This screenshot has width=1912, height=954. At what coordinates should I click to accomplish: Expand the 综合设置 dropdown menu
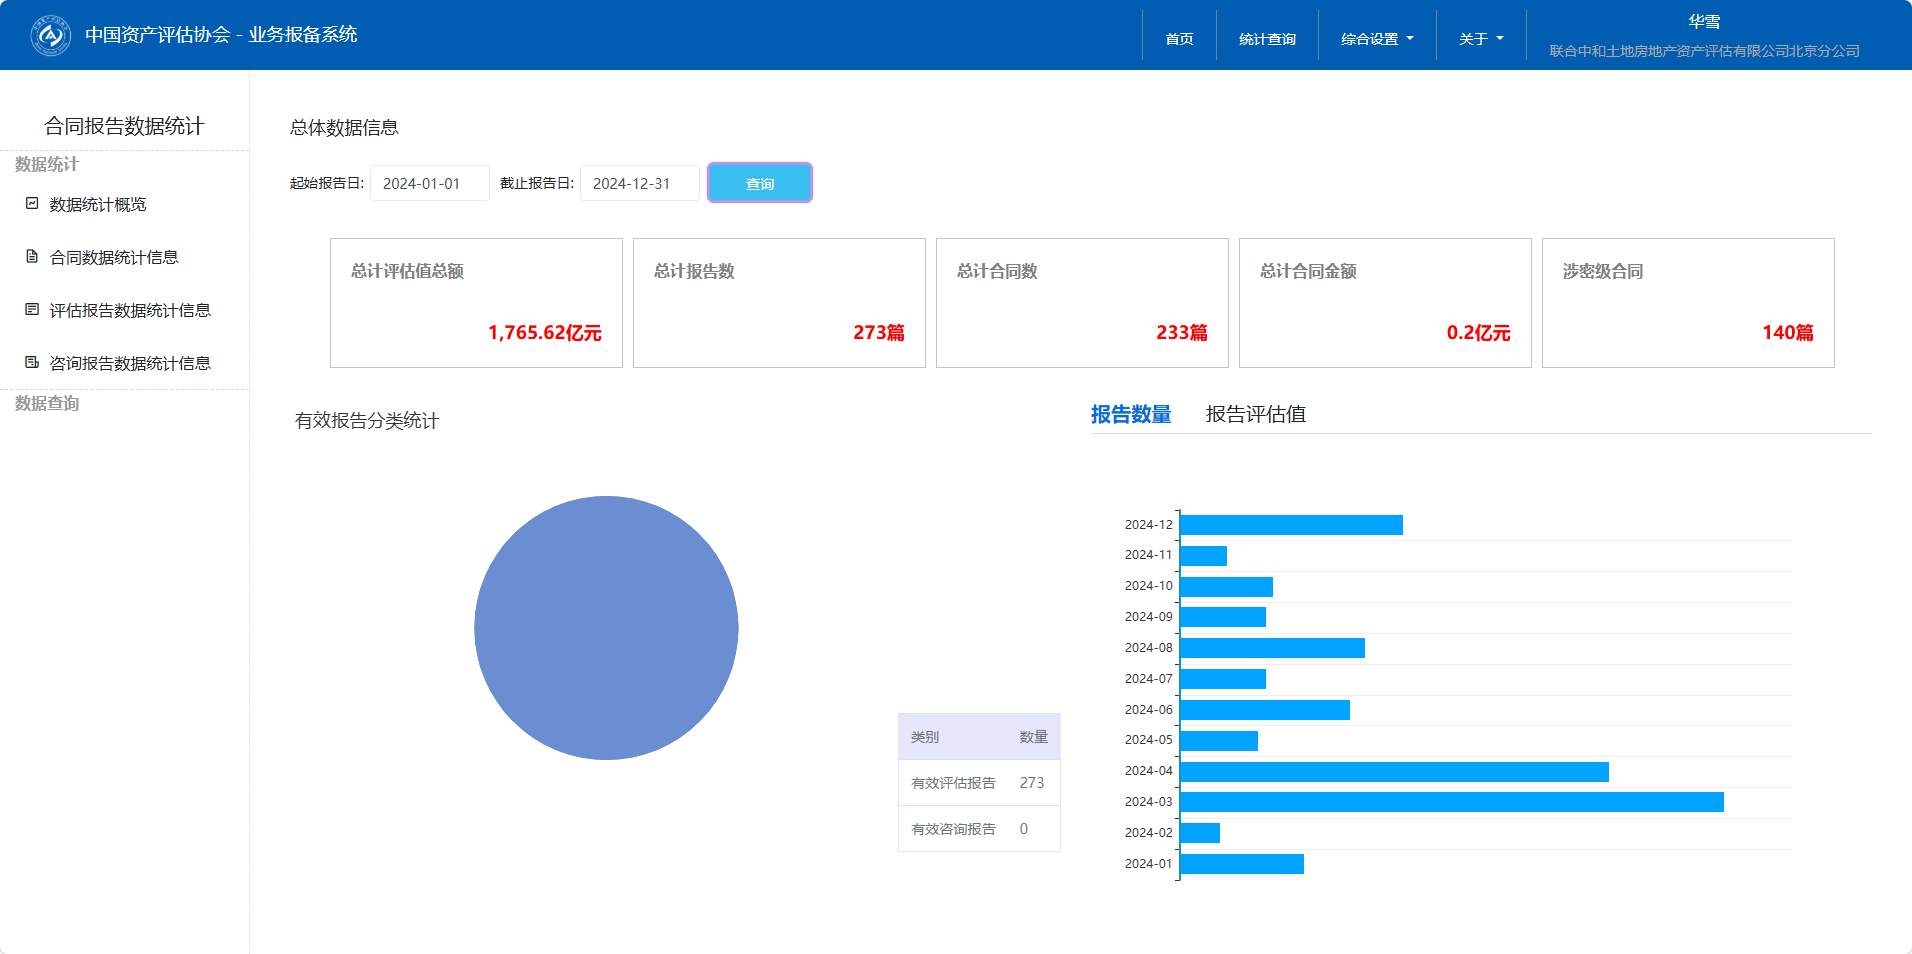click(1376, 39)
